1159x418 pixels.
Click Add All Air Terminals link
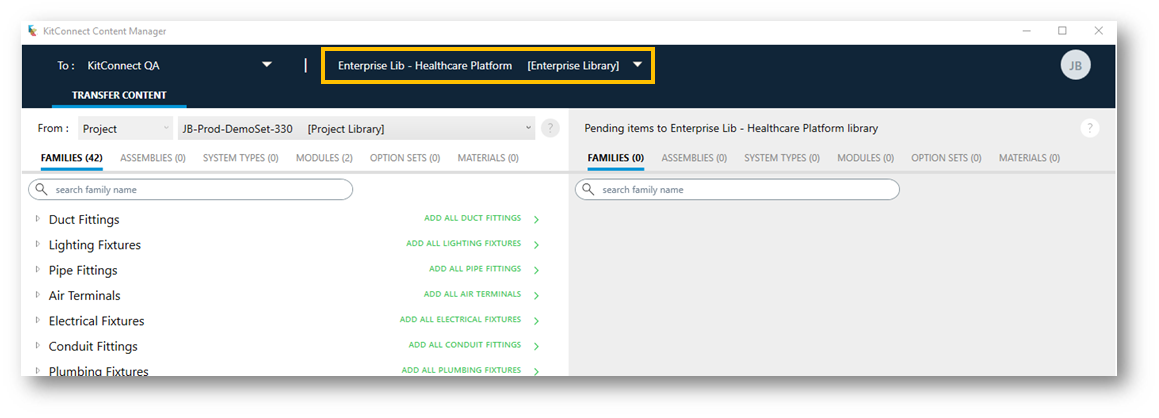pyautogui.click(x=472, y=294)
